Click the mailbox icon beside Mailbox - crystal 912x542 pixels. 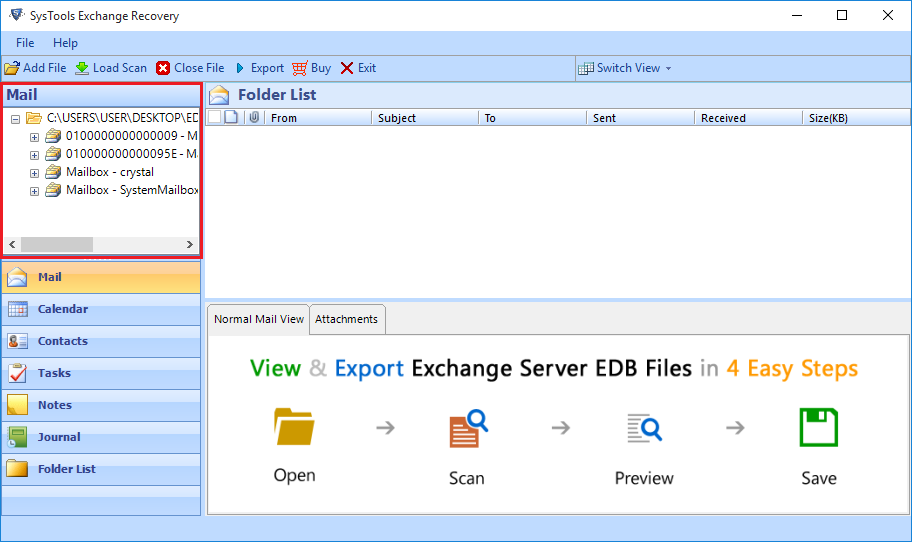coord(53,172)
